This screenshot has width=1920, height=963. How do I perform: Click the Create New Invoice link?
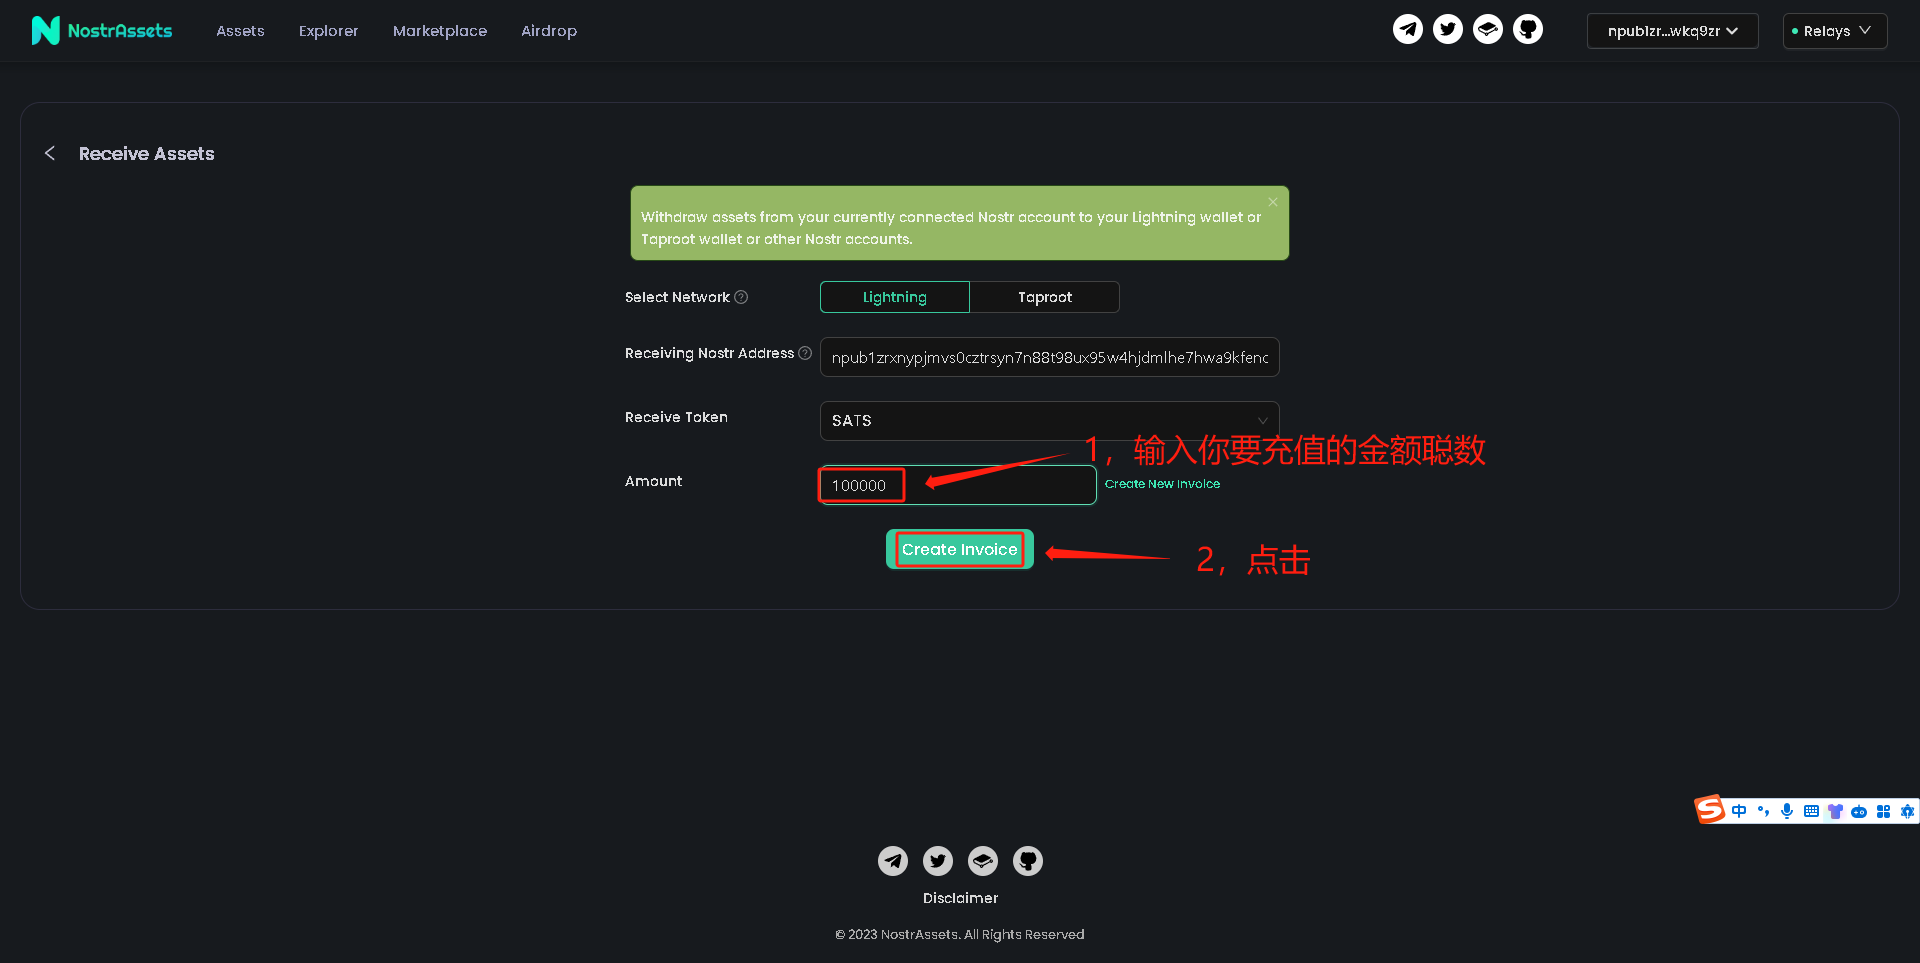[x=1162, y=484]
